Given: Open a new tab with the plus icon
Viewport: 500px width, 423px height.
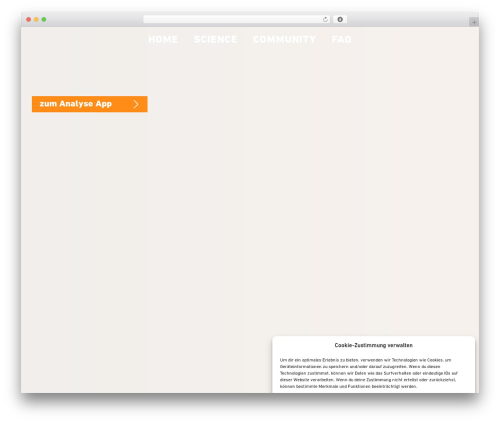Looking at the screenshot, I should [x=474, y=22].
